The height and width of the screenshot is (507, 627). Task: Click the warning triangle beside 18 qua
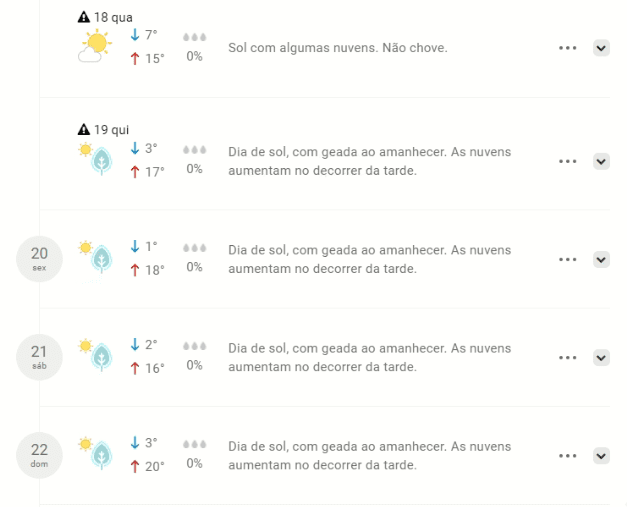click(x=84, y=17)
